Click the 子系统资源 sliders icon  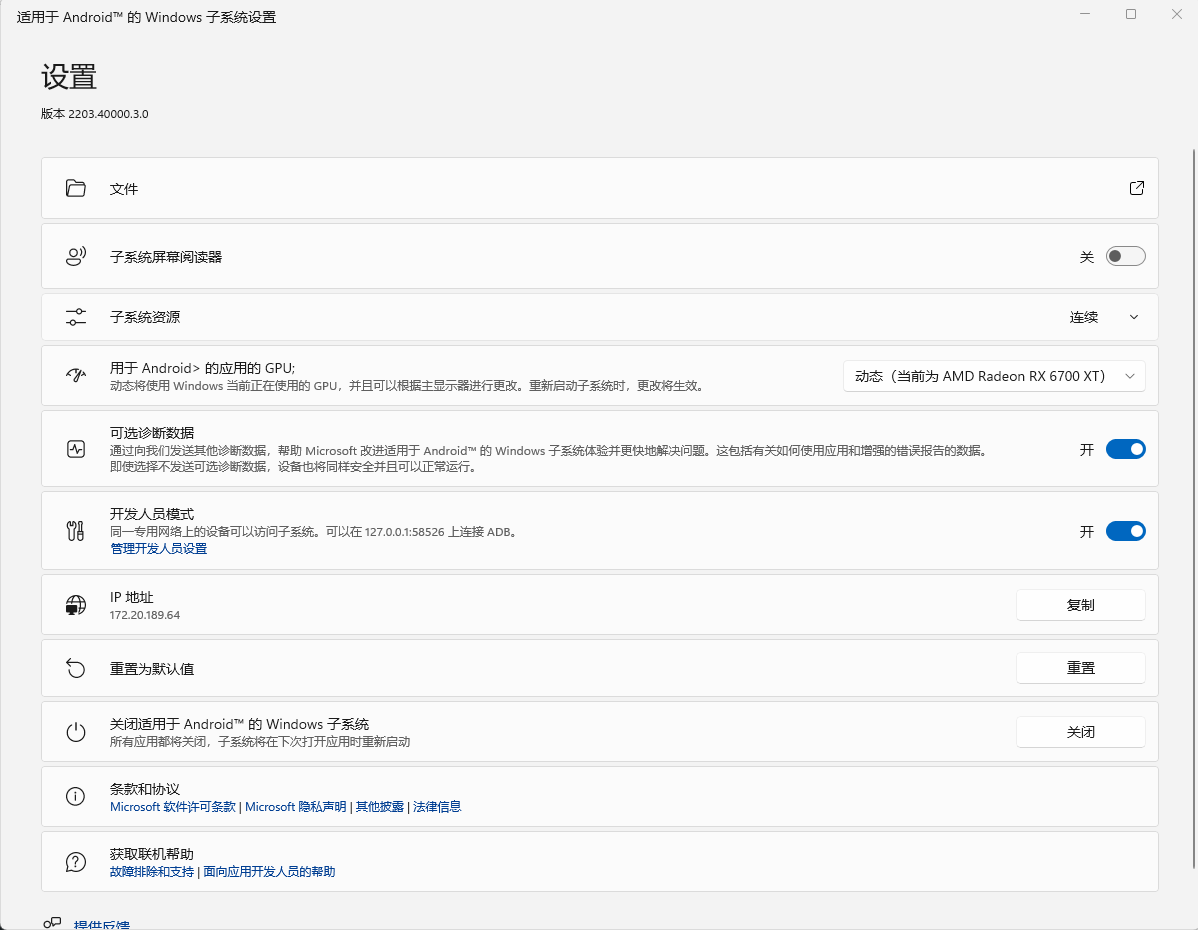(76, 317)
